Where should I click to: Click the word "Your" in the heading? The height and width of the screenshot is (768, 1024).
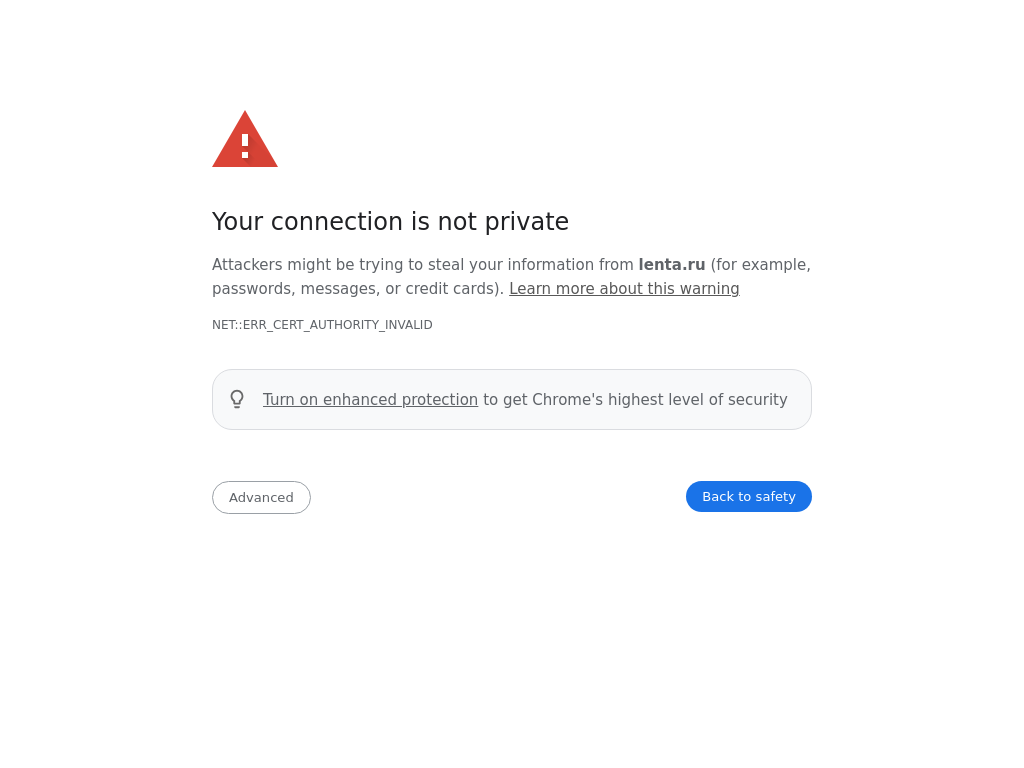point(238,222)
